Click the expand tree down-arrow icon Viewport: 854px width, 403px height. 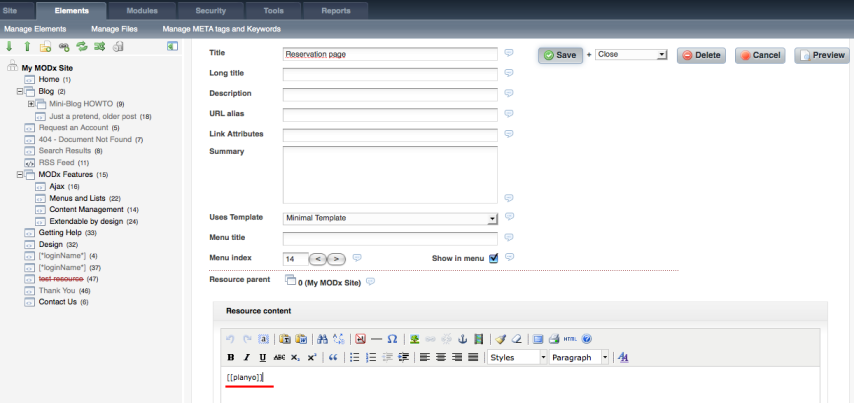(x=9, y=46)
